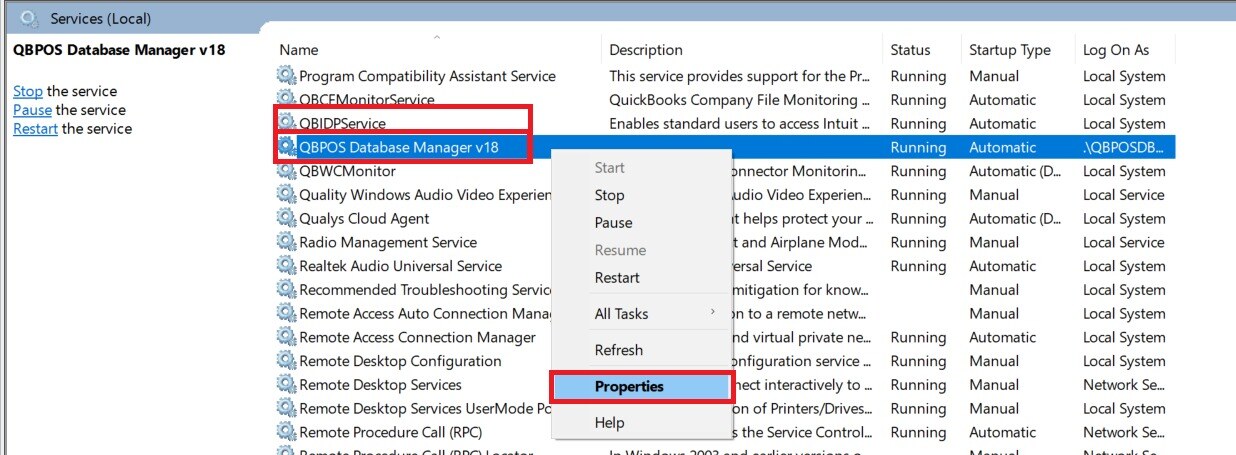
Task: Click the Realtek Audio Universal Service icon
Action: (x=287, y=267)
